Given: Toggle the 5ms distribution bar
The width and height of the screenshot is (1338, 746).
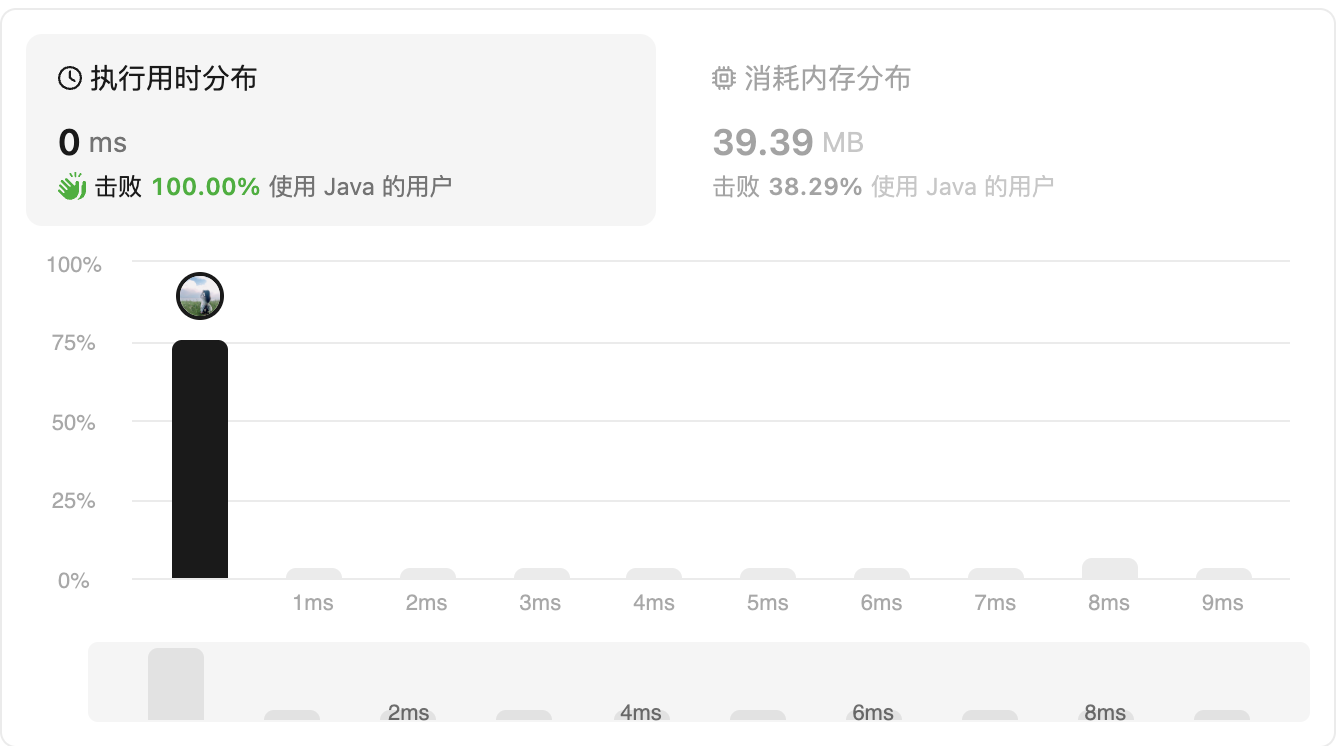Looking at the screenshot, I should pos(768,573).
